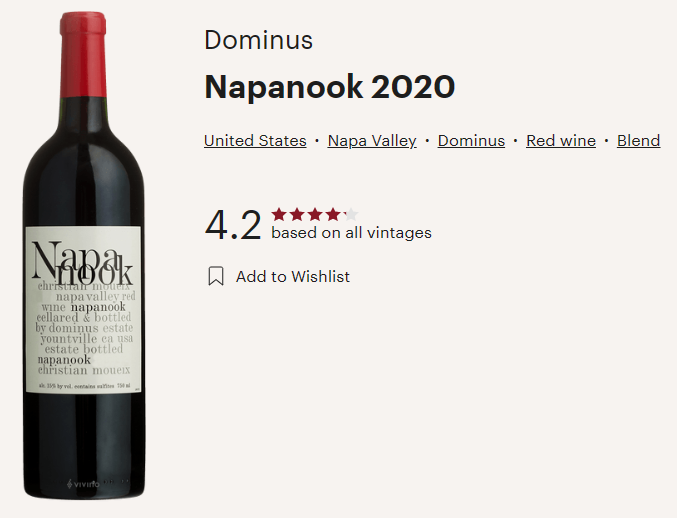Click the 4.2 average rating number

233,225
